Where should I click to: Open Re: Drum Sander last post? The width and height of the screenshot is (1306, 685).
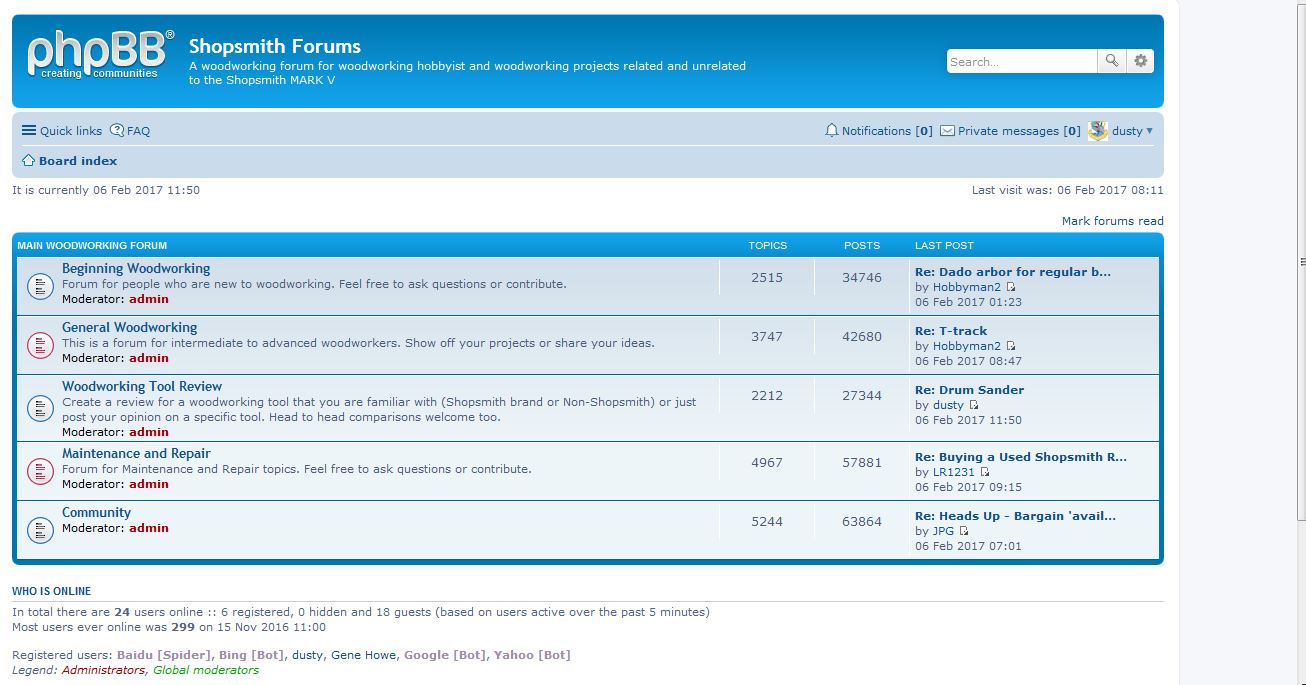point(969,390)
